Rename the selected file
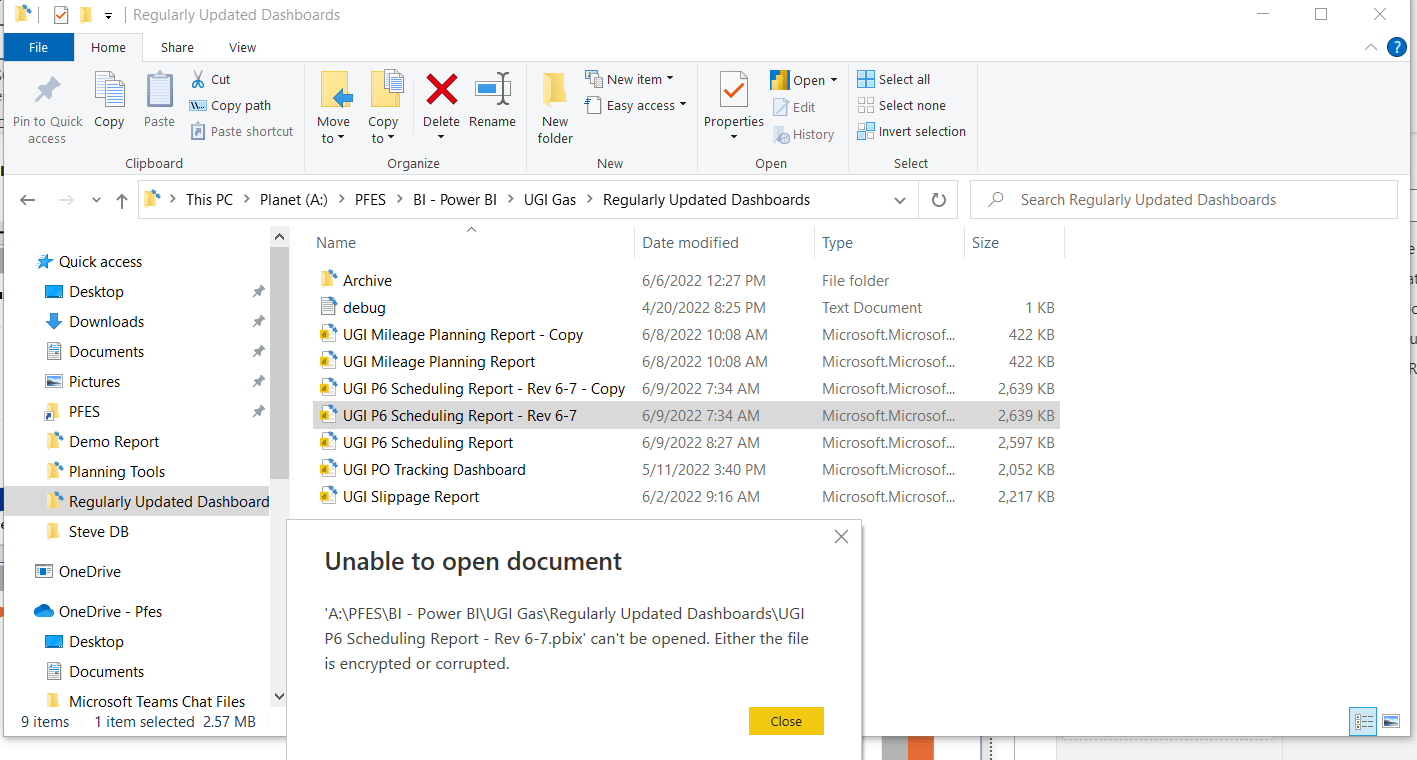Screen dimensions: 1417x760 [x=492, y=100]
